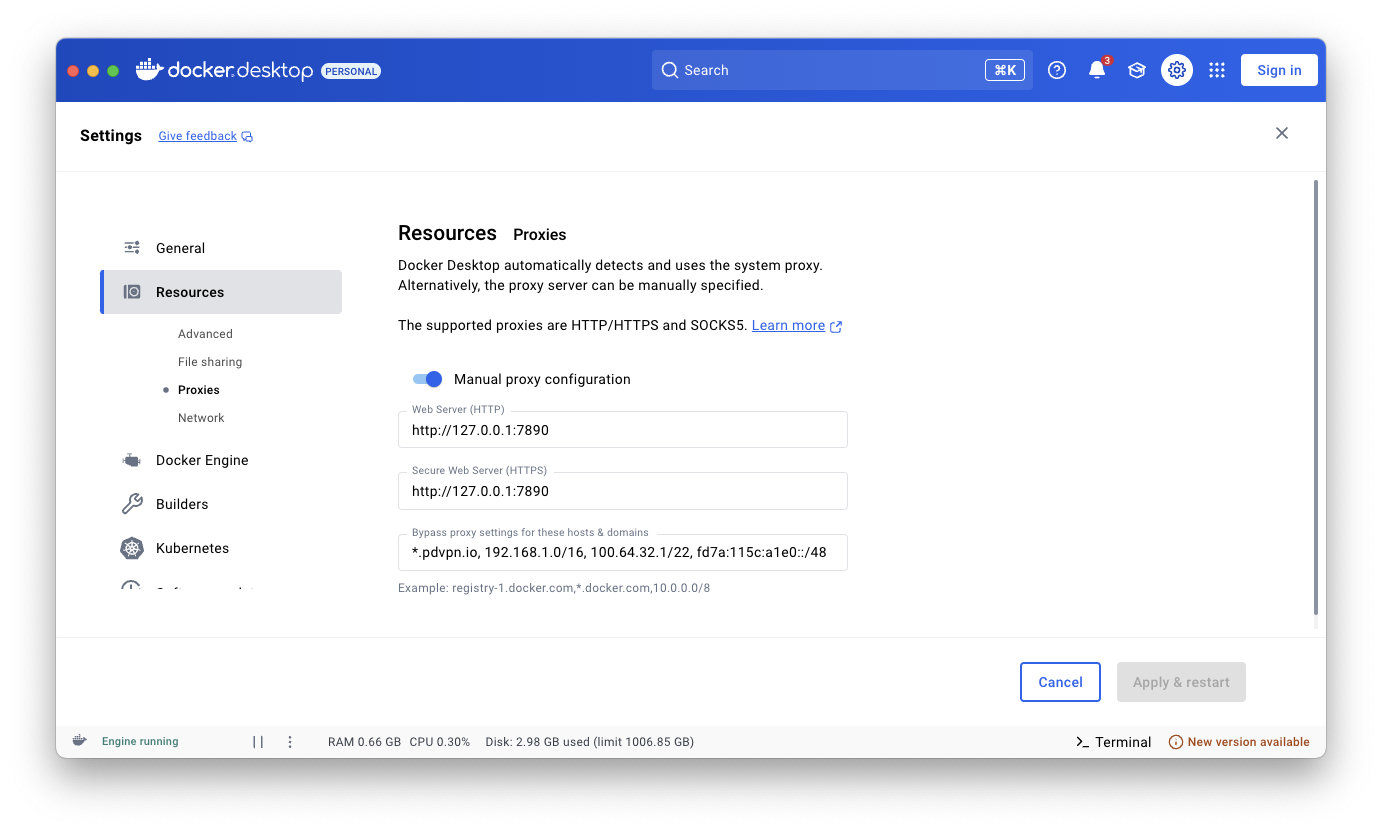Click the General sliders icon
This screenshot has height=832, width=1382.
tap(132, 248)
